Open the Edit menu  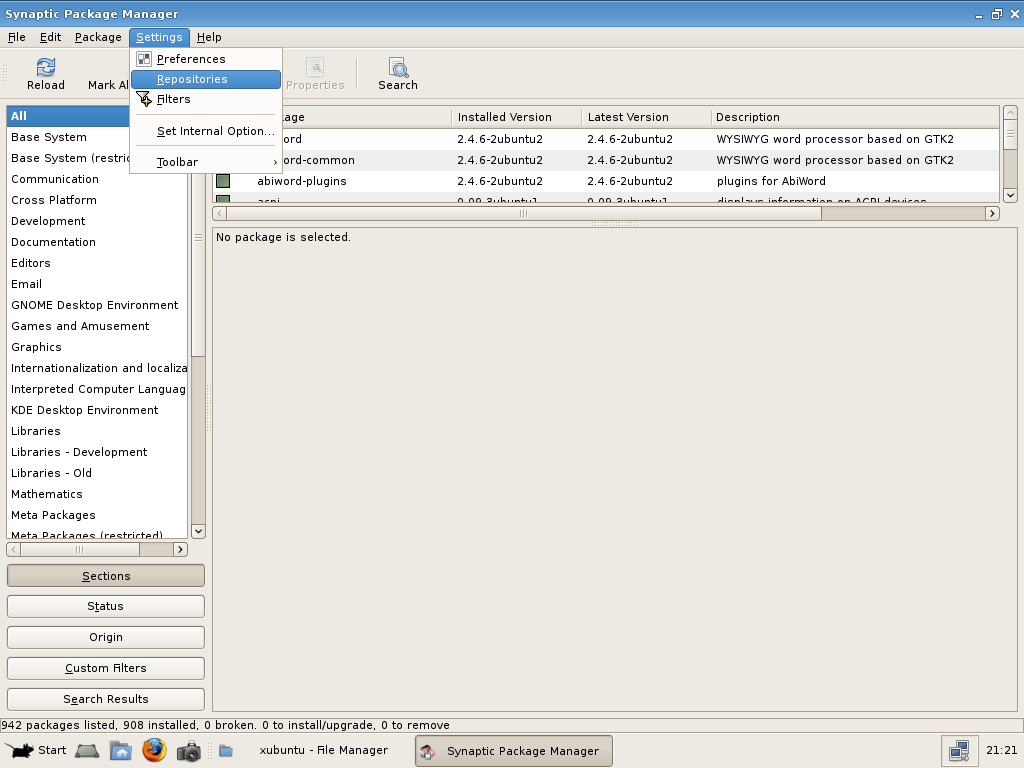pos(50,37)
